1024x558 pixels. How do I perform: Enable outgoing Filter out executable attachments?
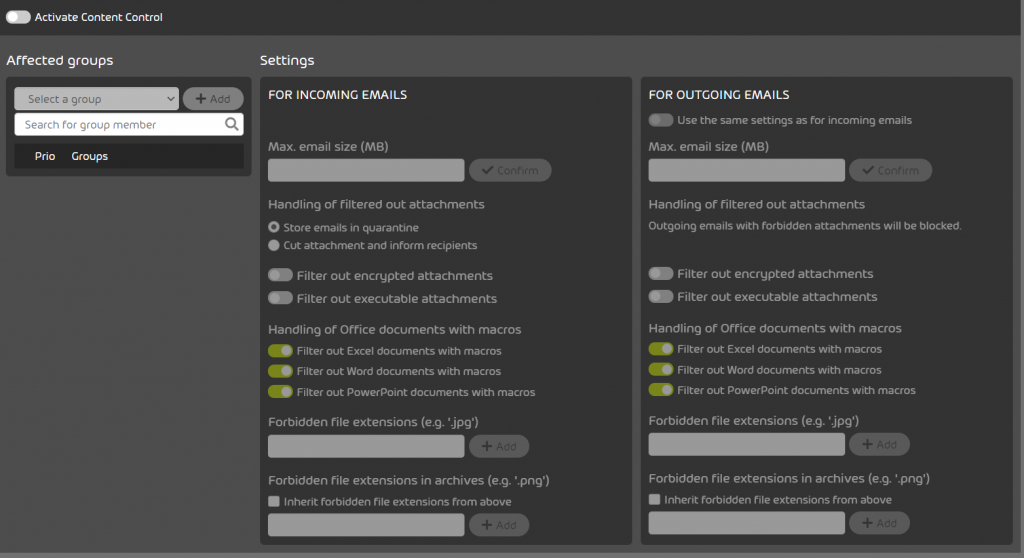coord(661,297)
